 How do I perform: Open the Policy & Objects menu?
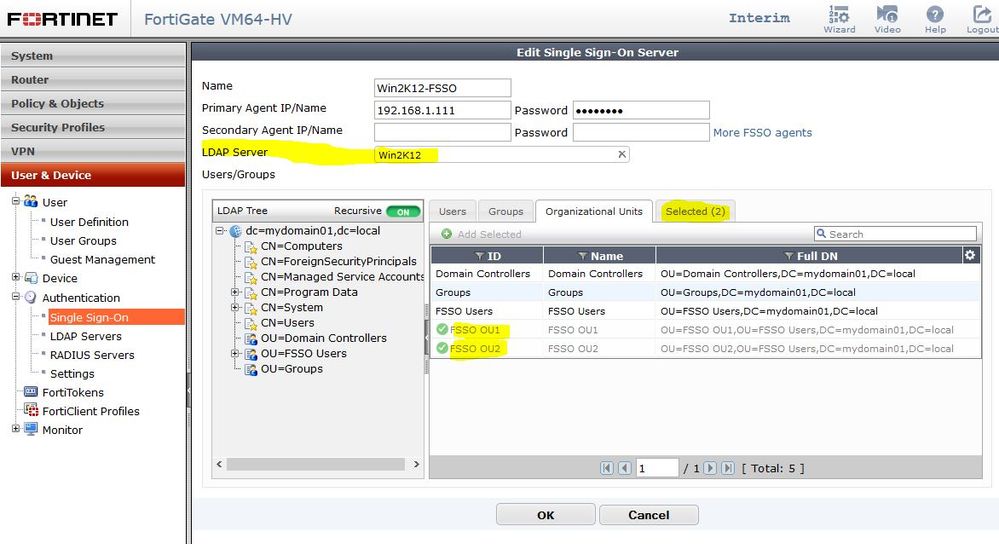pos(93,103)
